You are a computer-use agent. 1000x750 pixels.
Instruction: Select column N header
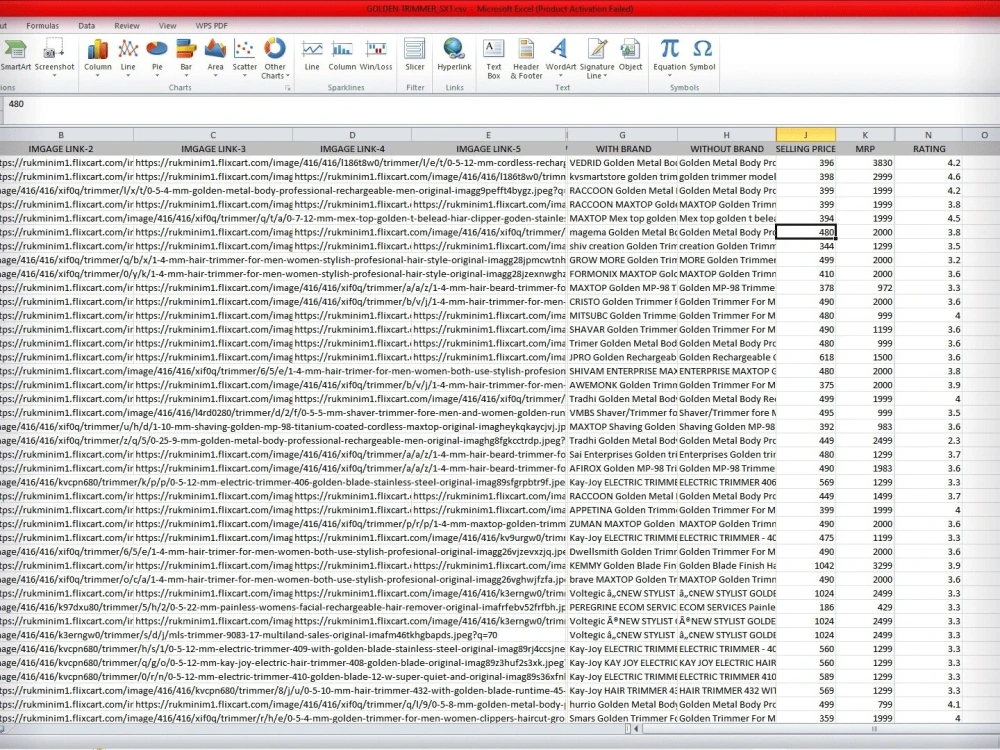(929, 135)
